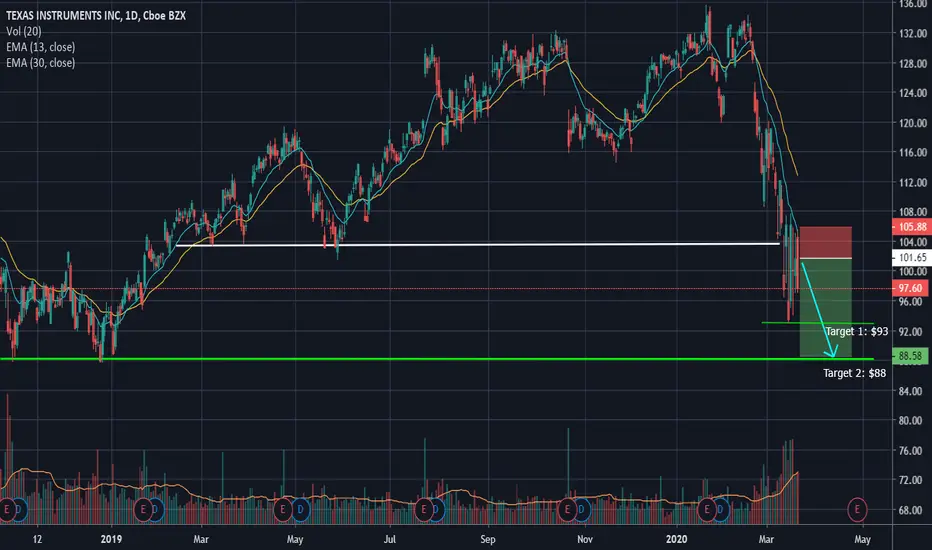Click the 120.00 price axis label
The width and height of the screenshot is (932, 550).
(x=913, y=123)
